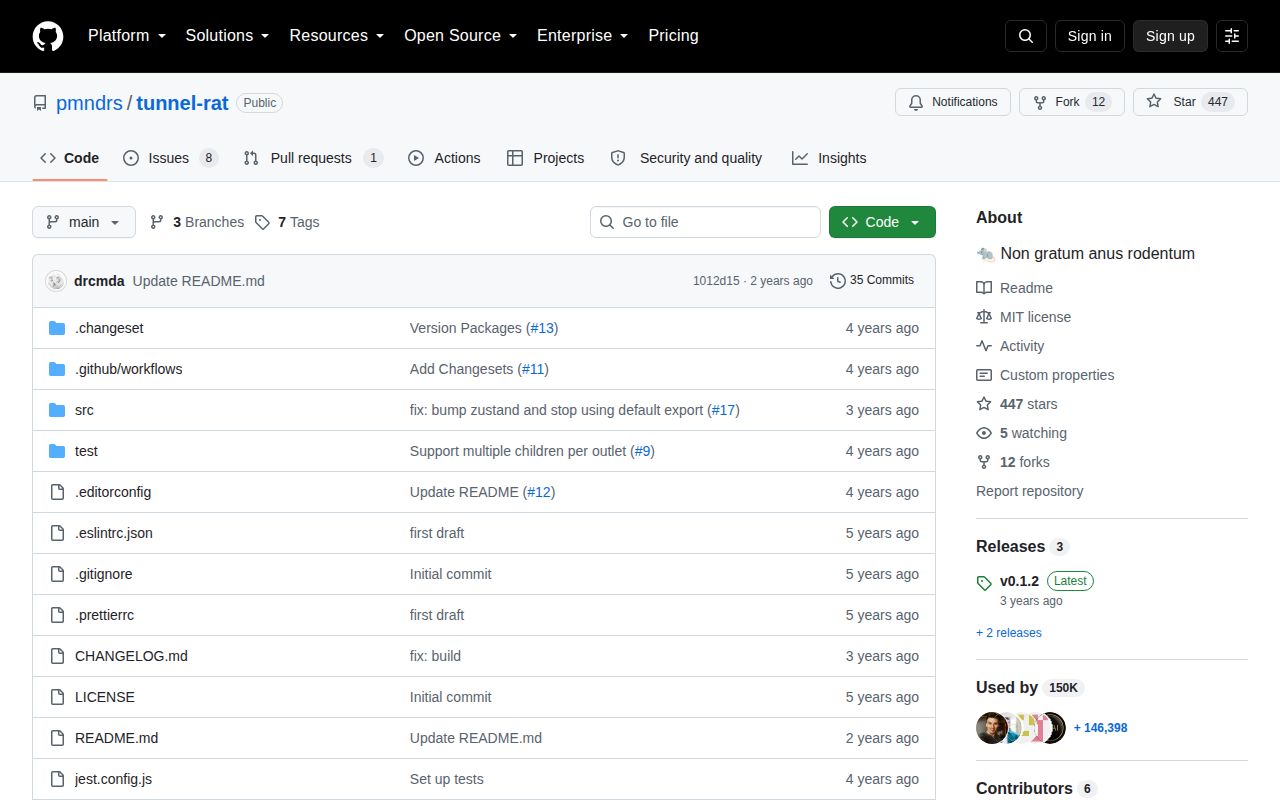Switch to Security and quality tab
The image size is (1280, 800).
(x=686, y=158)
